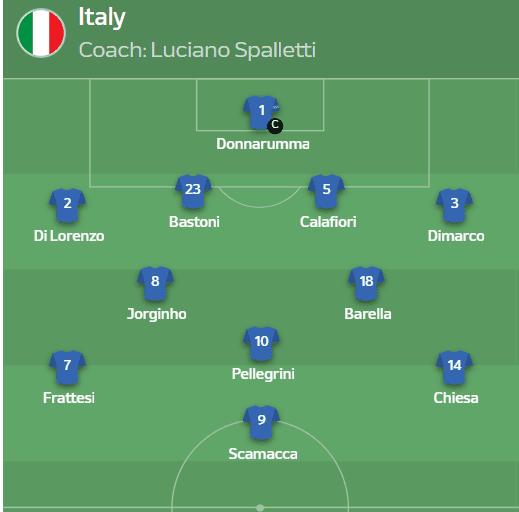Click Frattesi's number 7 shirt icon
Image resolution: width=519 pixels, height=512 pixels.
coord(67,367)
